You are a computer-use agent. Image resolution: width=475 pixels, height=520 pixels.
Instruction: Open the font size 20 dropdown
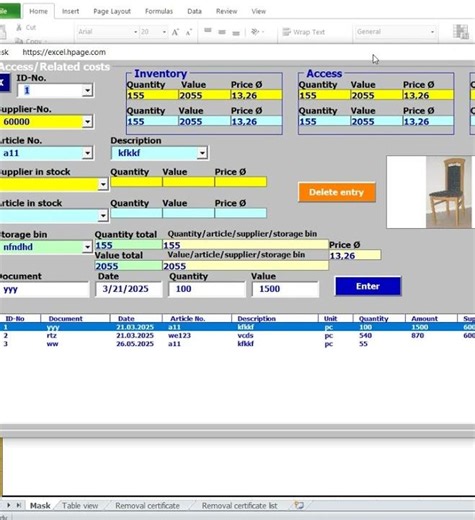pyautogui.click(x=164, y=32)
